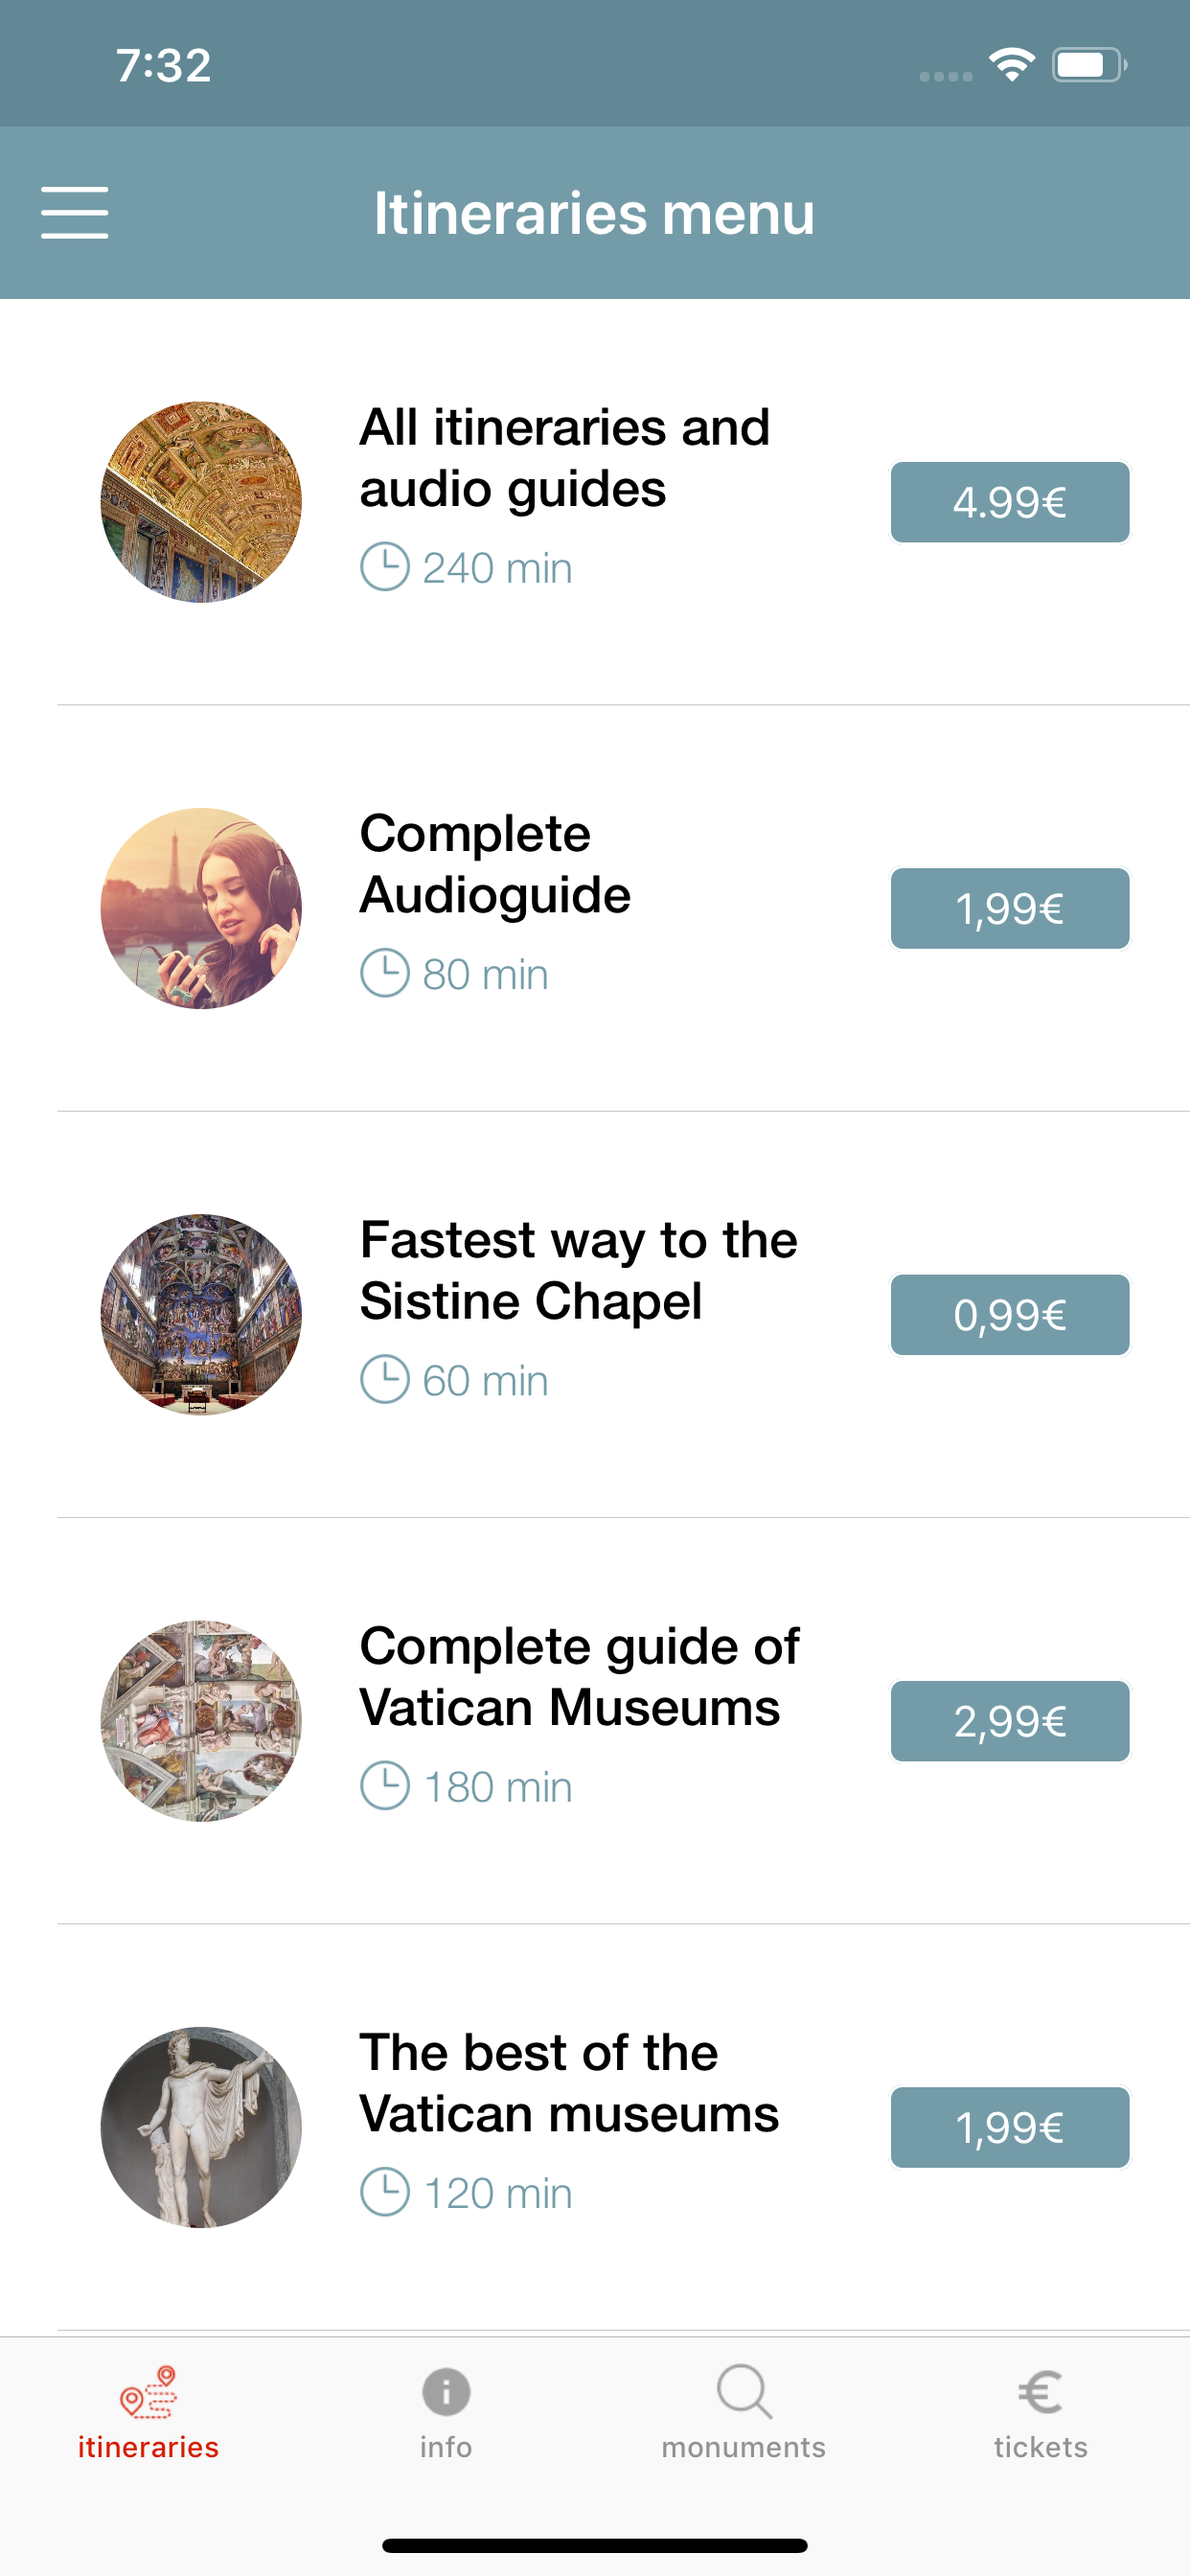The width and height of the screenshot is (1190, 2576).
Task: Tap the info circle icon
Action: click(446, 2392)
